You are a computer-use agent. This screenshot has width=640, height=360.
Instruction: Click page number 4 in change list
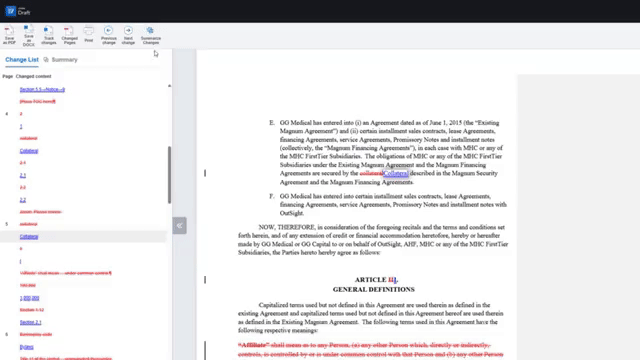point(7,114)
